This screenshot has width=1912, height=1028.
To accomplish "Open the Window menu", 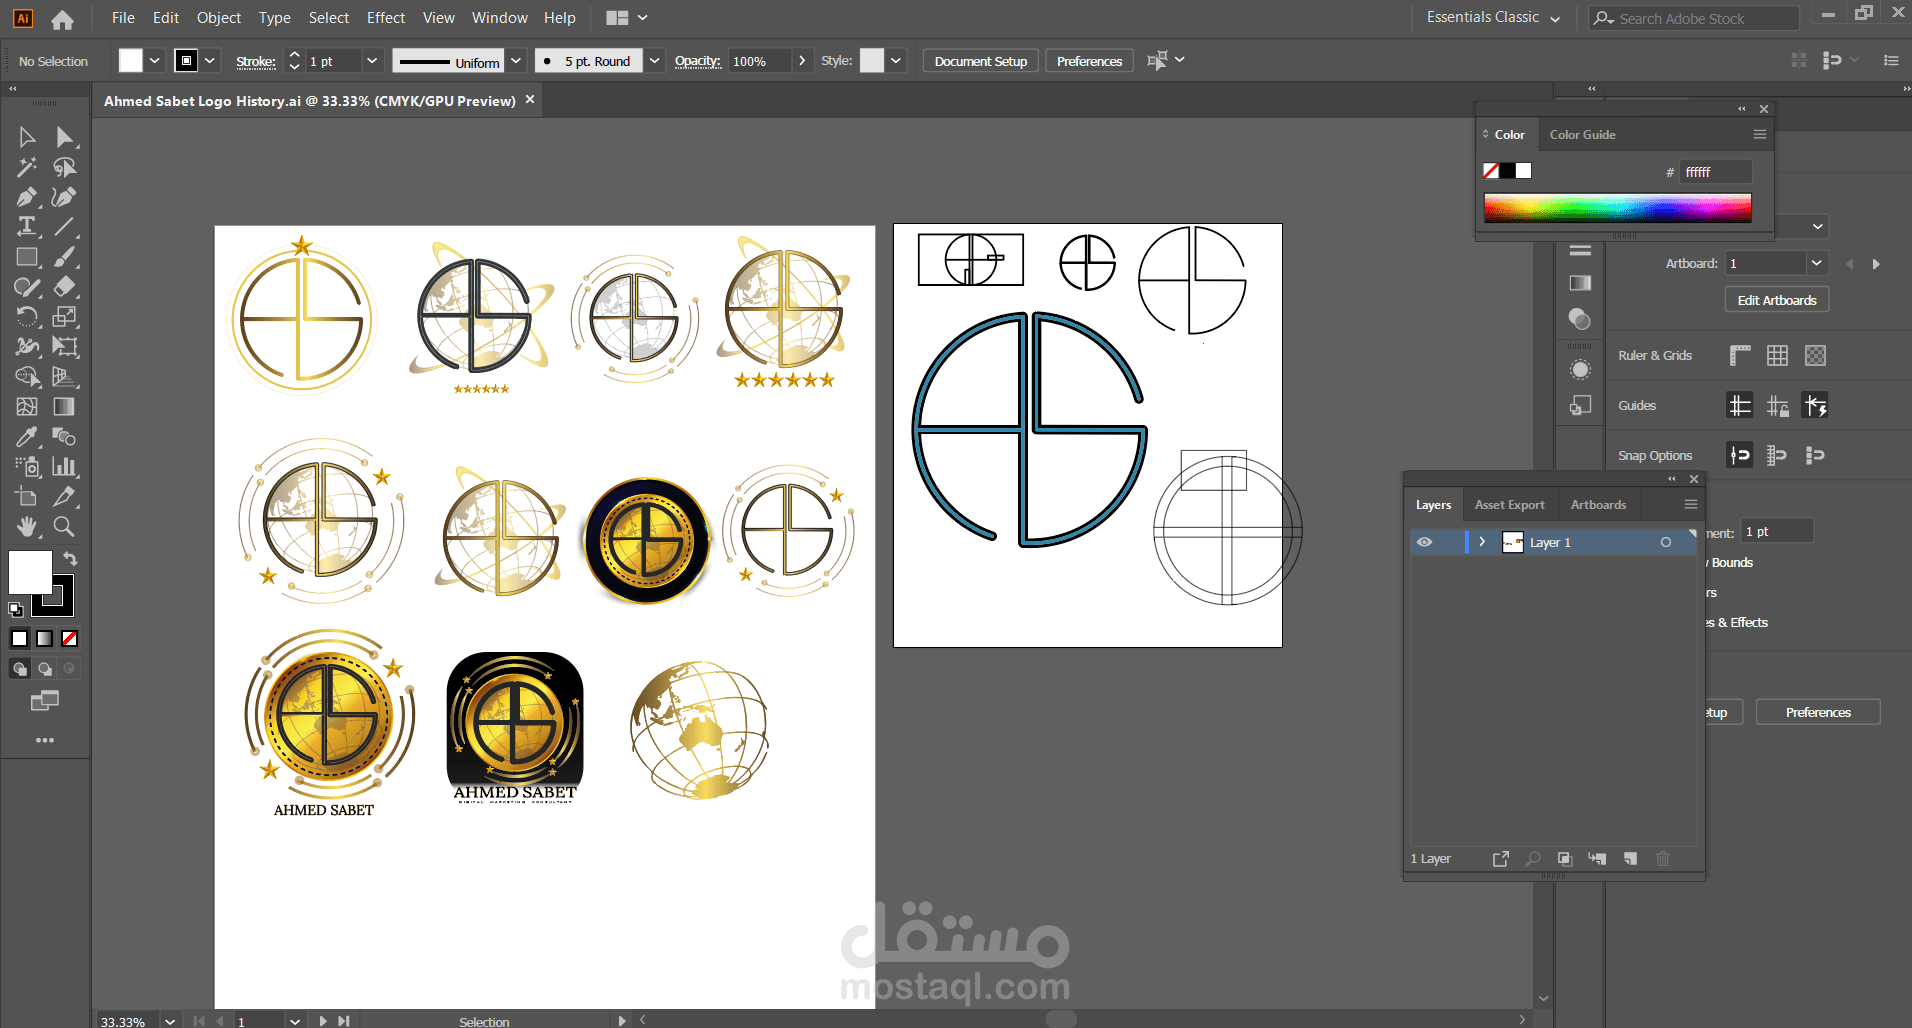I will [500, 18].
